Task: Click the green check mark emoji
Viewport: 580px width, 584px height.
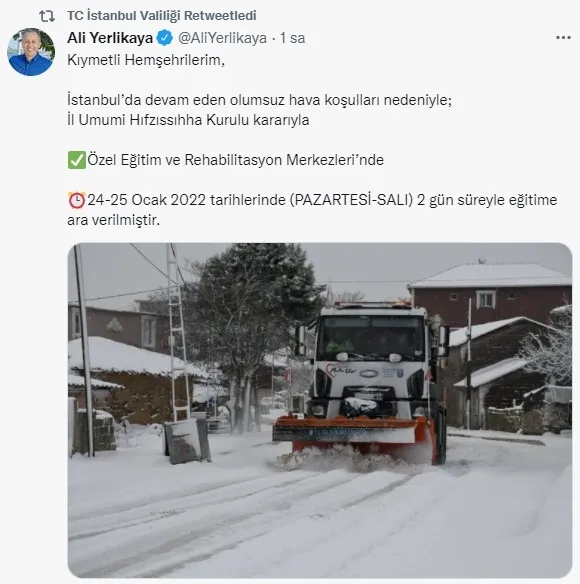Action: click(x=77, y=160)
